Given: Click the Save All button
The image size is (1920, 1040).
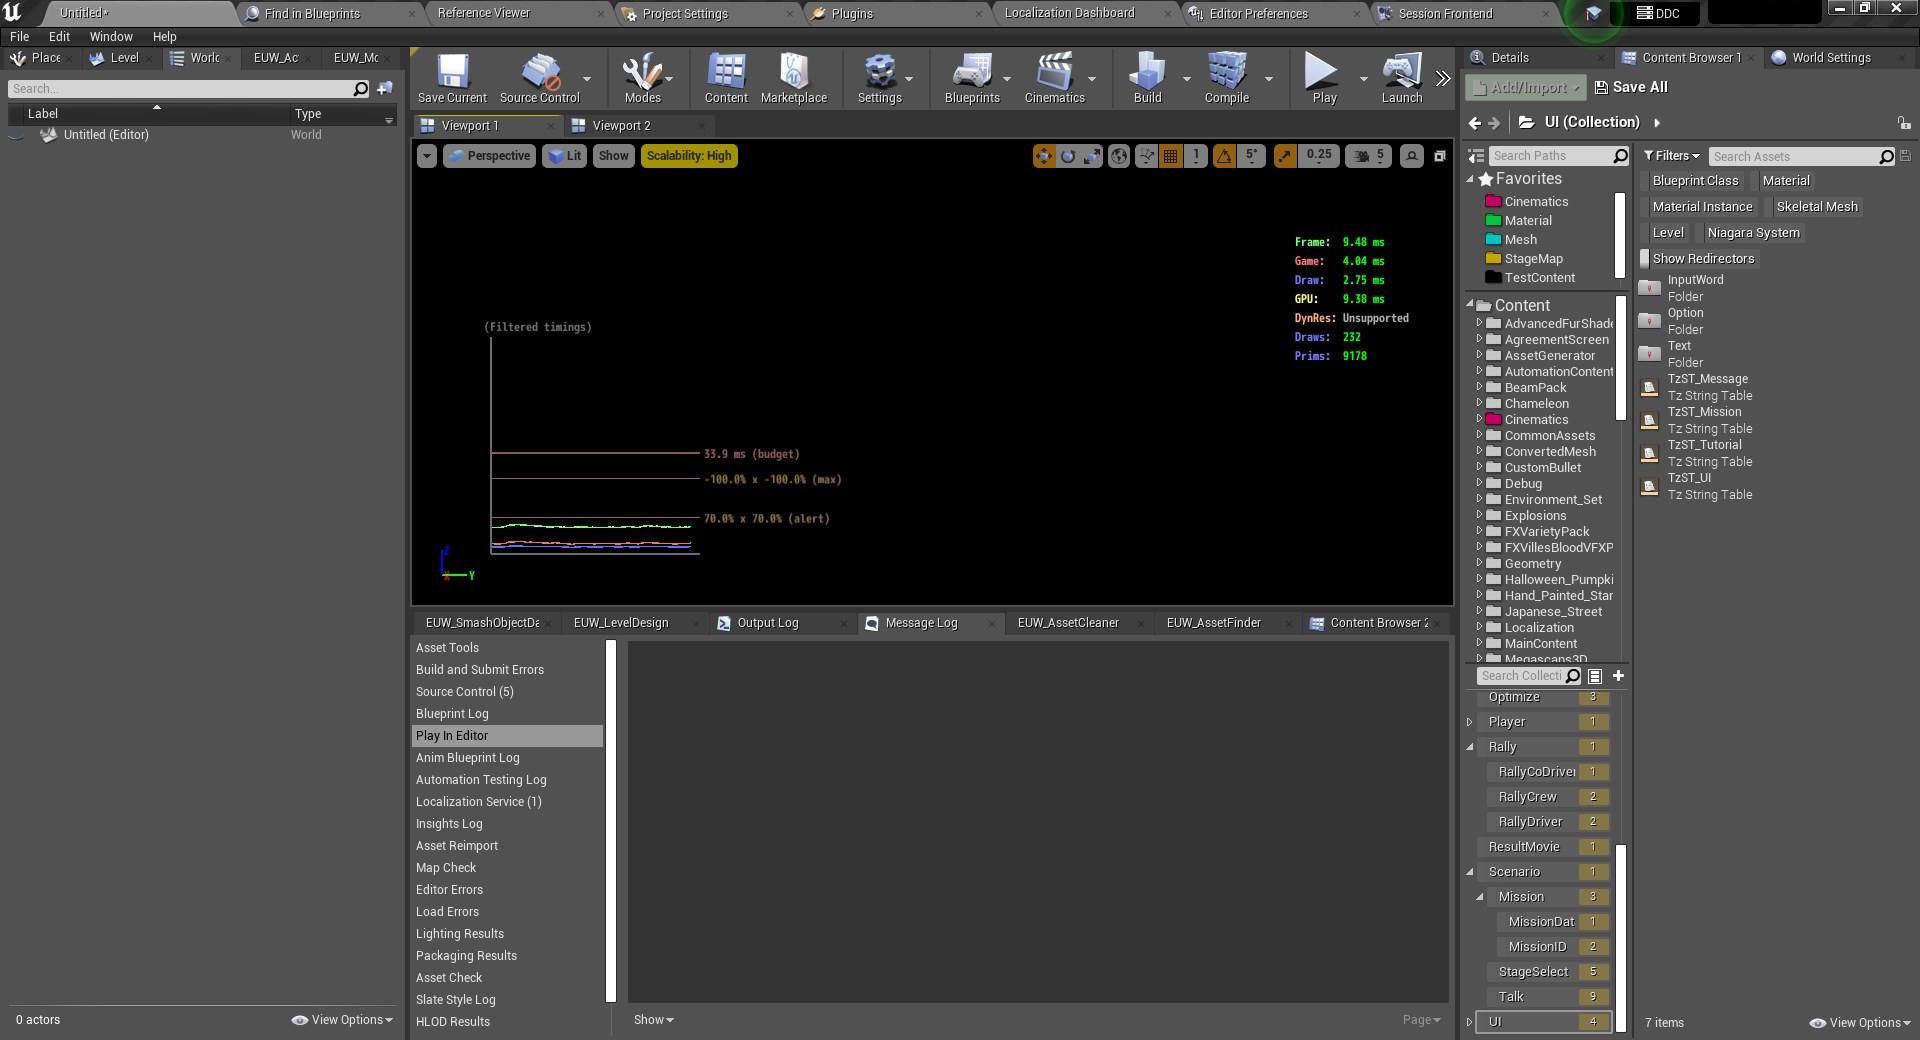Looking at the screenshot, I should pos(1631,87).
